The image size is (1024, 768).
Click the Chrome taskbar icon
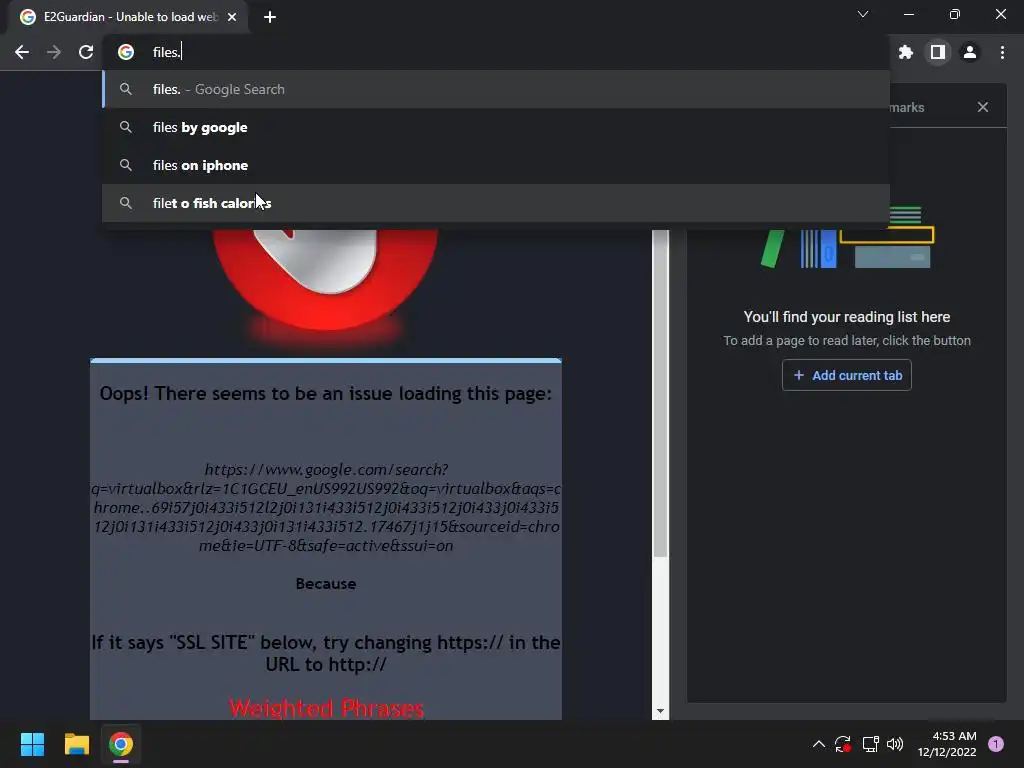[121, 744]
